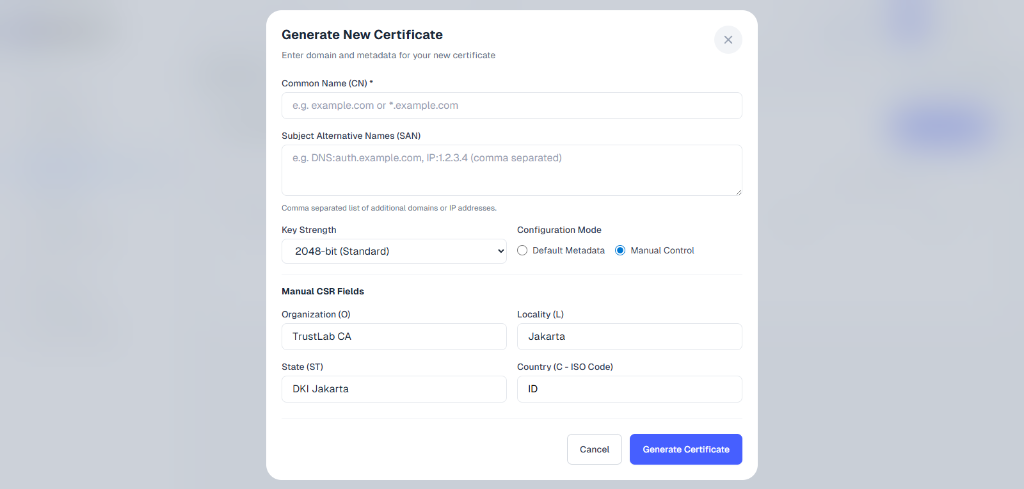Select the Default Metadata radio button
The image size is (1024, 489).
522,251
